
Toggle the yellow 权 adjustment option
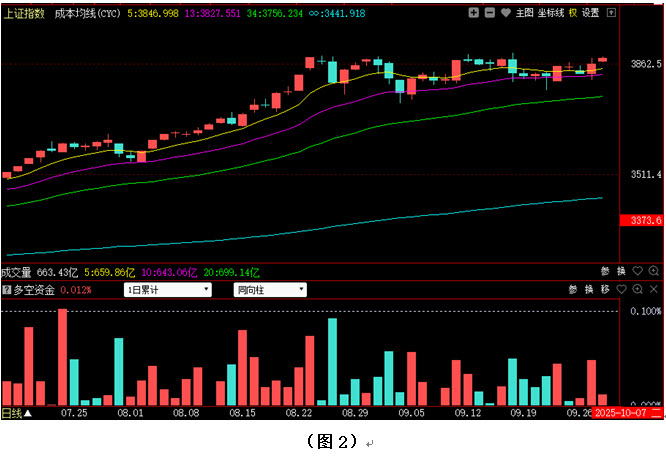pos(573,13)
